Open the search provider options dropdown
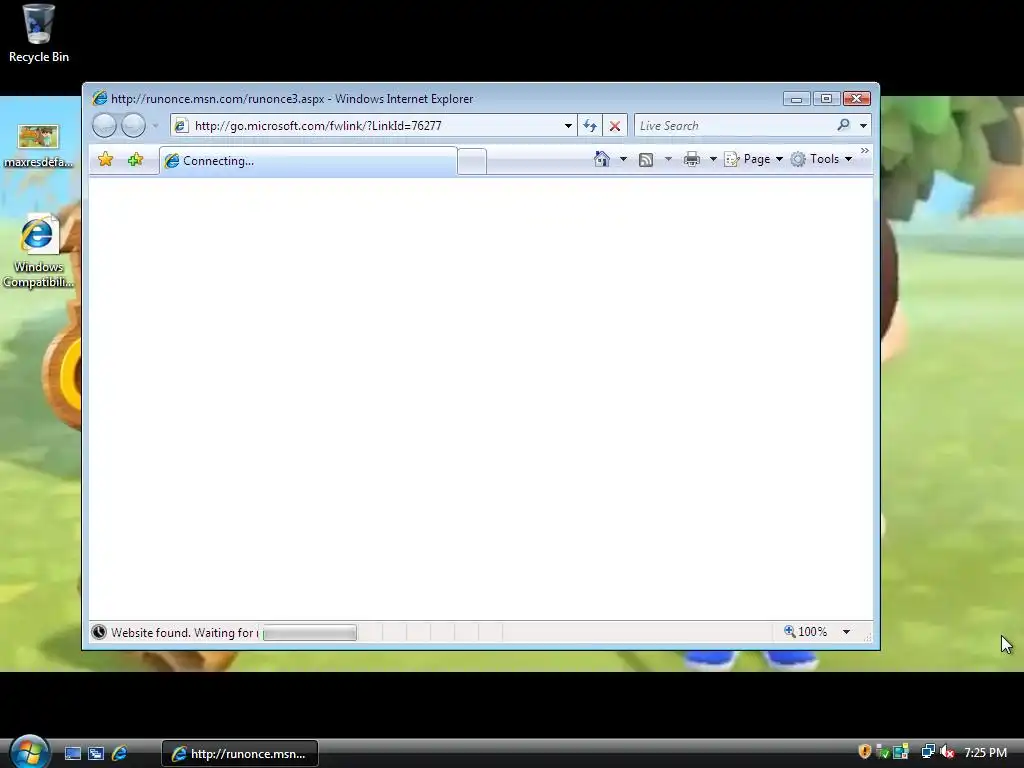 coord(863,125)
